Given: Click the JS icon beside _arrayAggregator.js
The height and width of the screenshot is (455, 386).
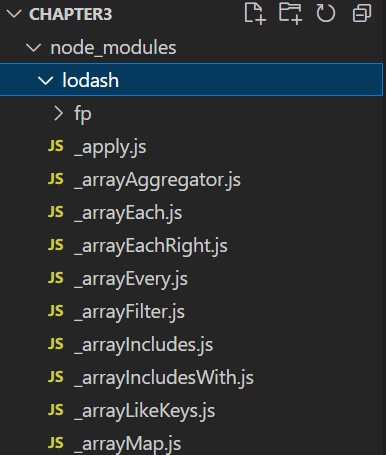Looking at the screenshot, I should coord(56,179).
